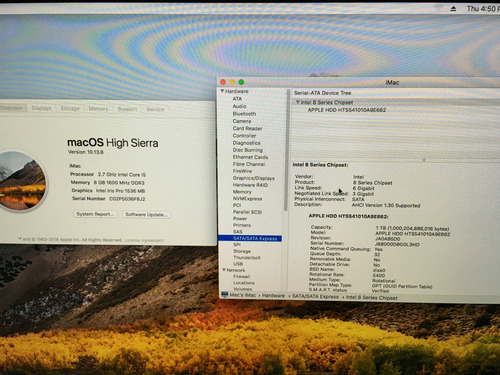Select APPLE HDD HTS541010A9E662 in device tree
The width and height of the screenshot is (500, 375).
point(347,110)
